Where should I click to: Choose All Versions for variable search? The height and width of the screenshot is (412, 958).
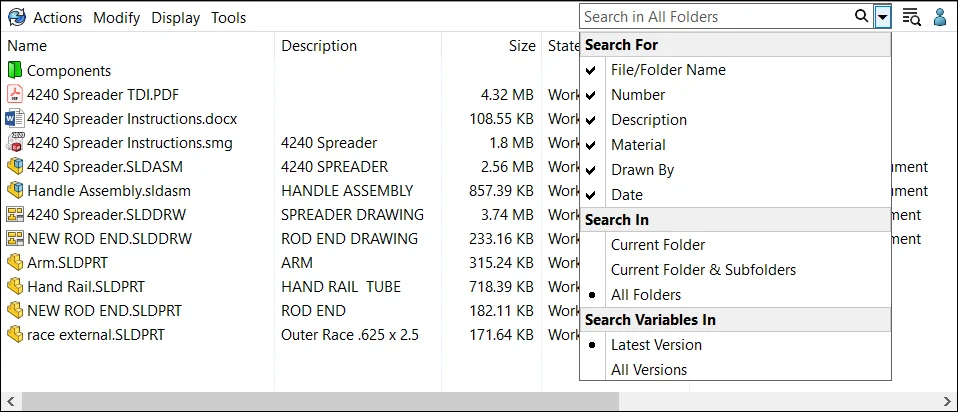pyautogui.click(x=649, y=370)
